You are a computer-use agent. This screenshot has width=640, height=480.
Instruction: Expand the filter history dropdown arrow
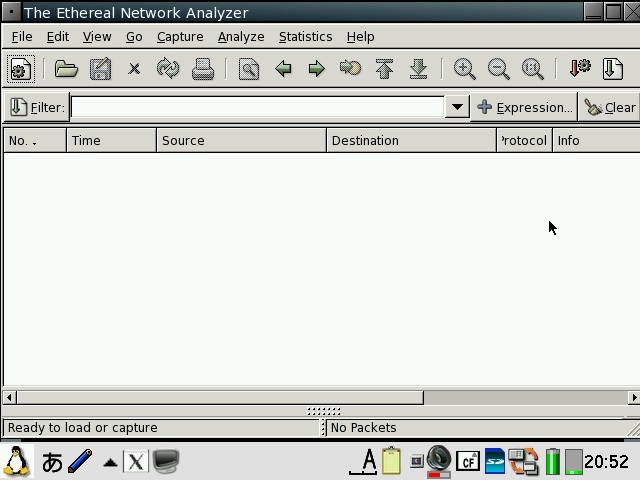pos(457,107)
